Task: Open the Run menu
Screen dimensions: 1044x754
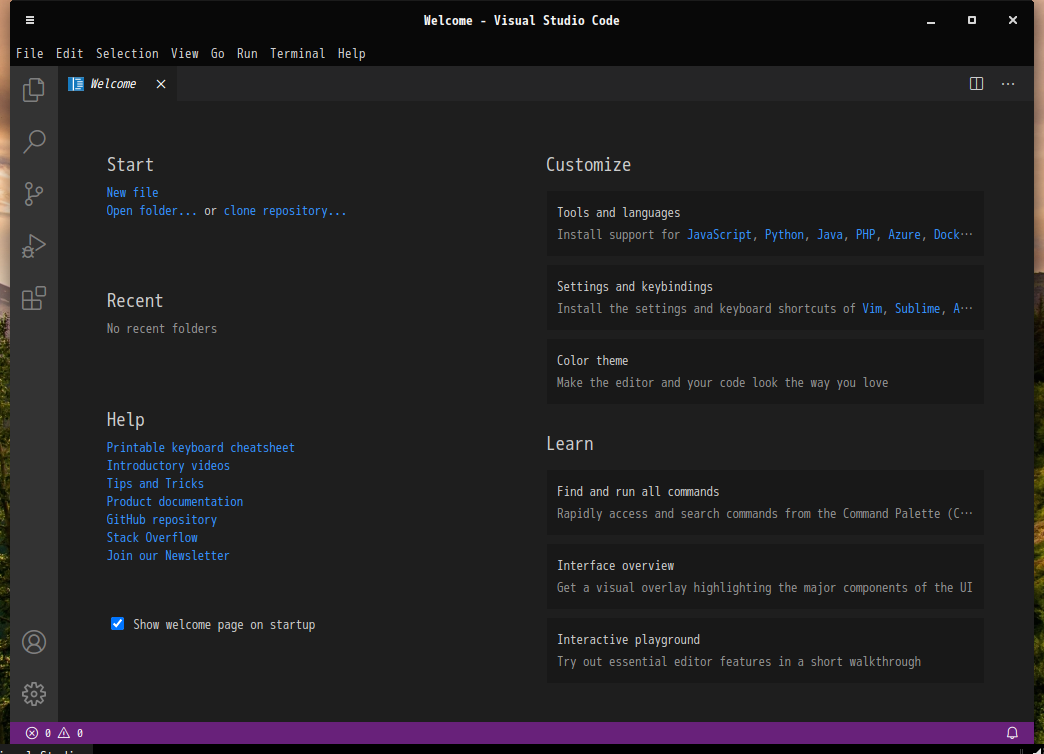Action: click(x=247, y=53)
